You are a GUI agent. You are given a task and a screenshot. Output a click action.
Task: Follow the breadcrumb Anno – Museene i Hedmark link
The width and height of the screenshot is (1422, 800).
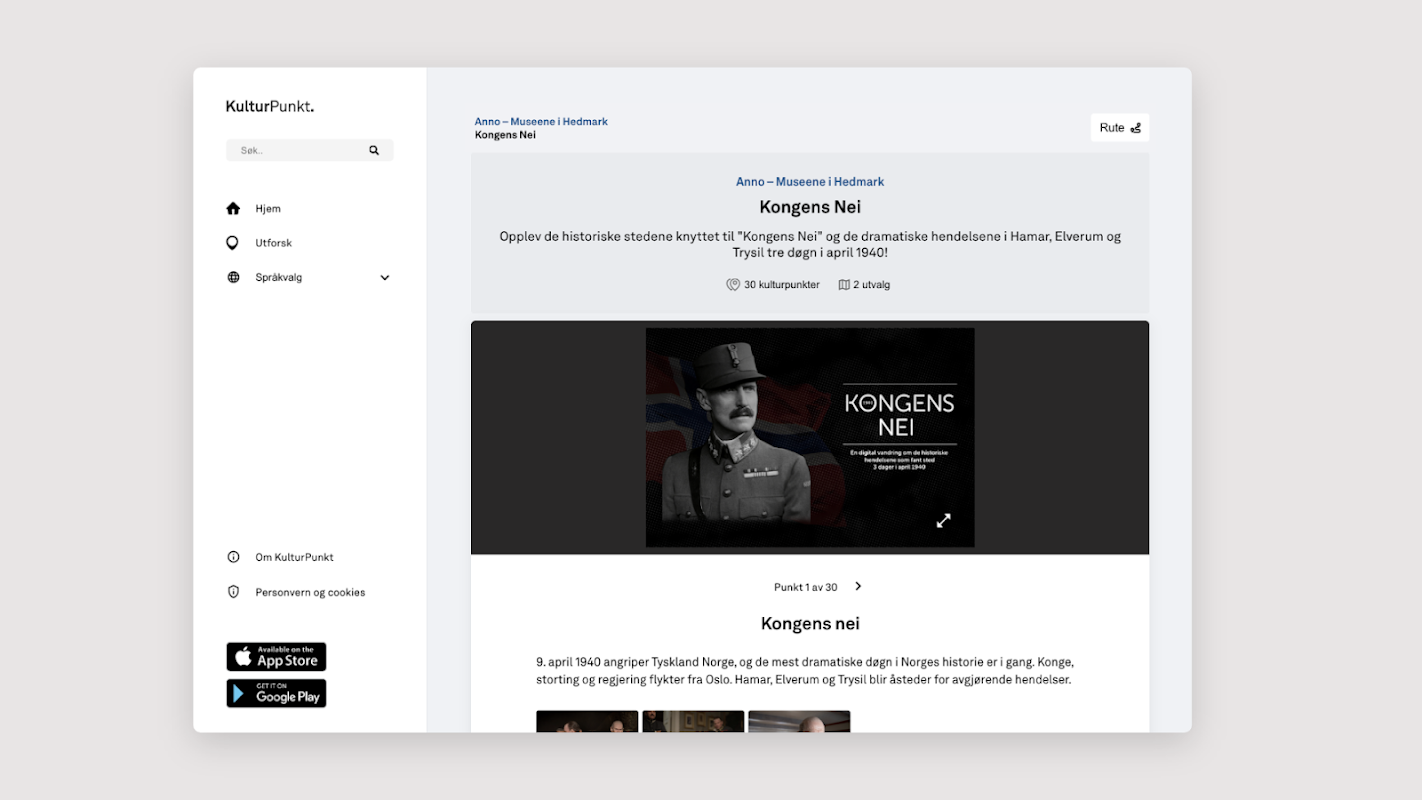tap(541, 122)
